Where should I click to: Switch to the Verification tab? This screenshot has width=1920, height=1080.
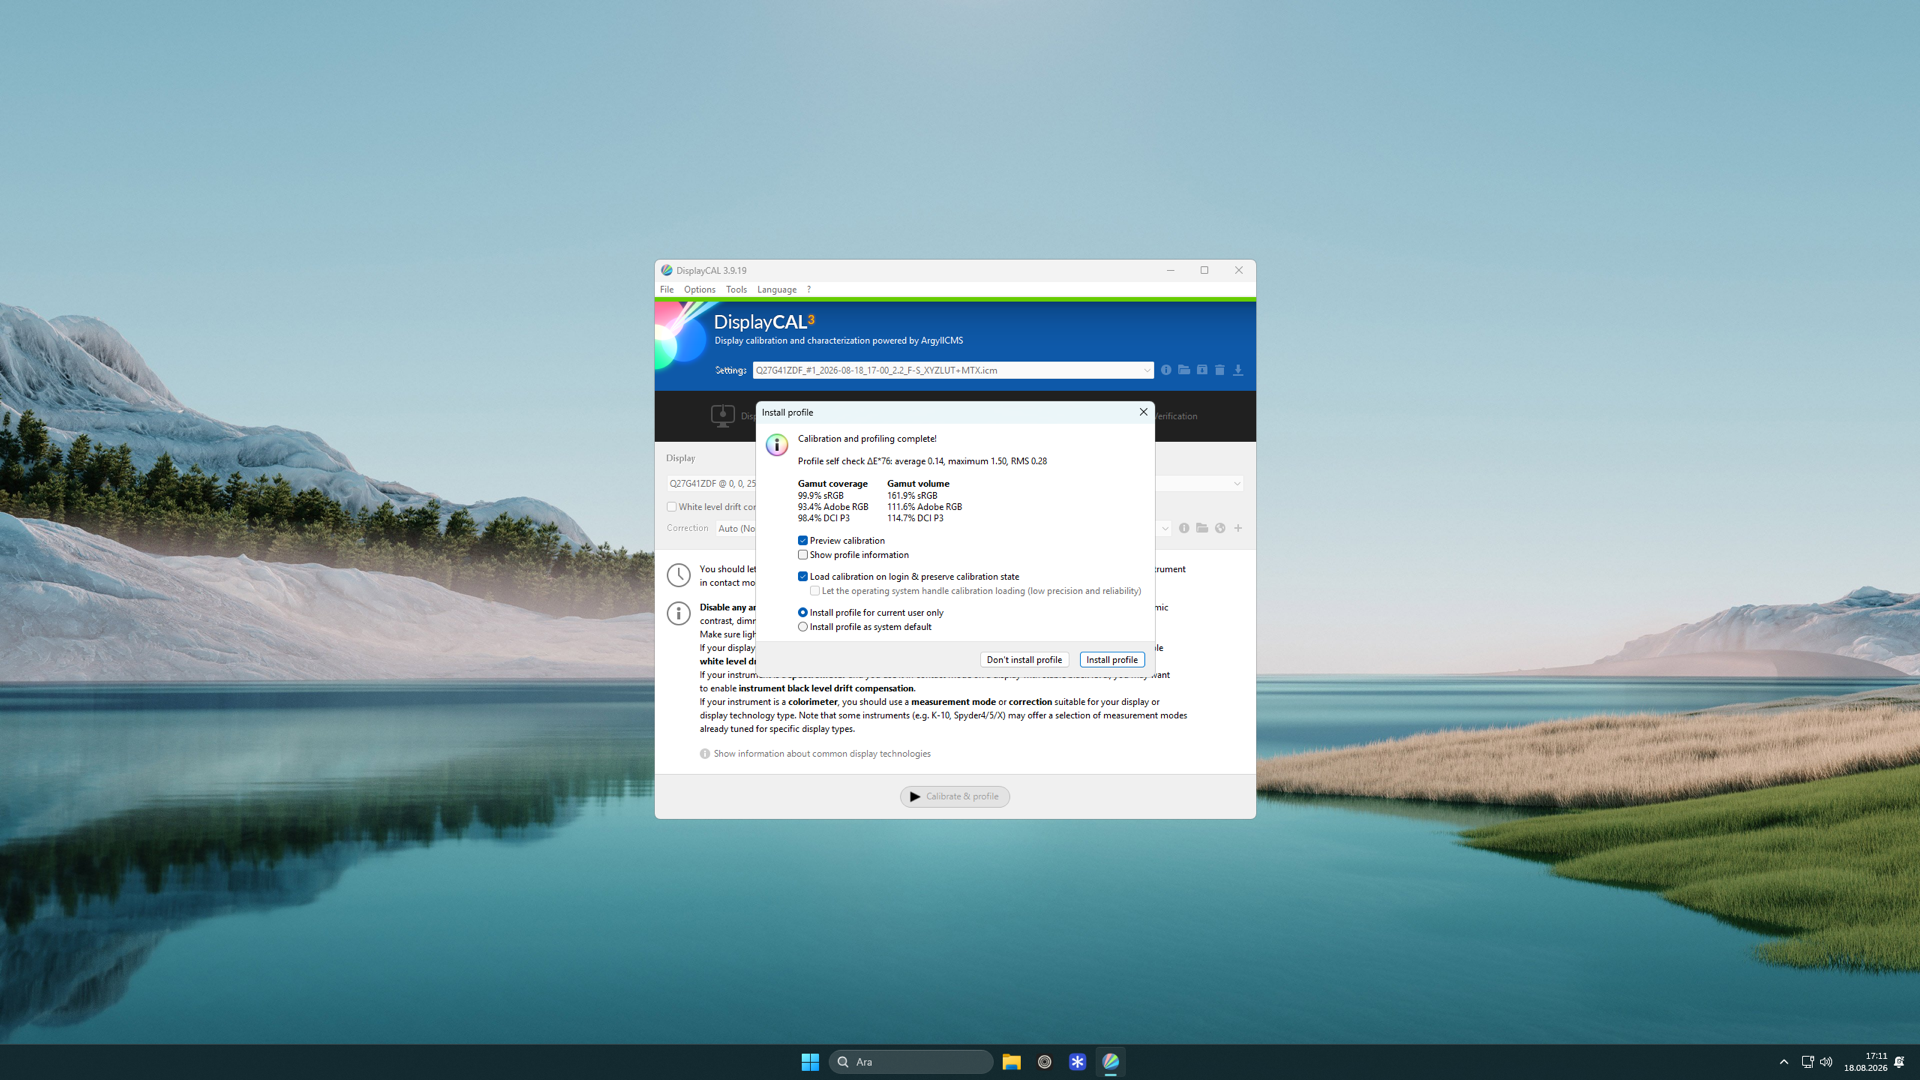(1176, 416)
